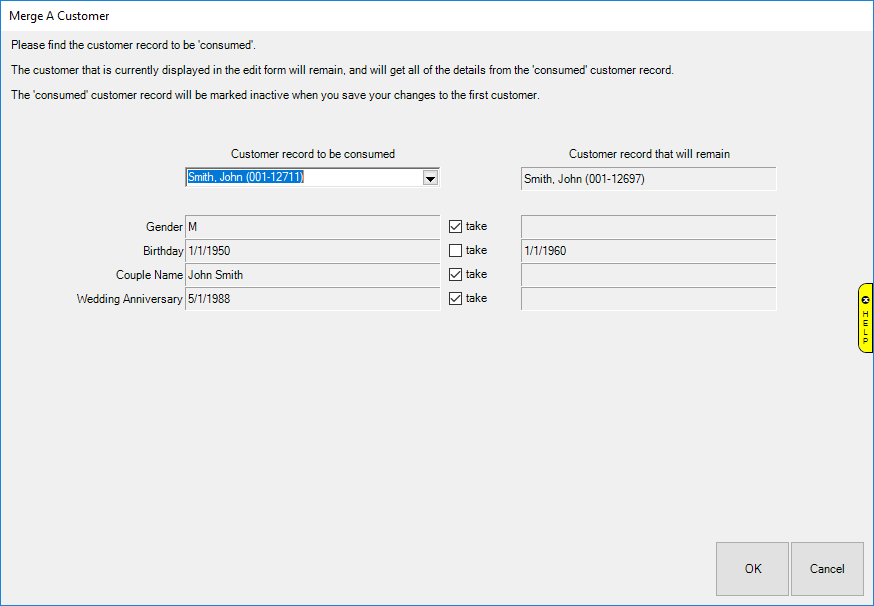This screenshot has height=606, width=874.
Task: Enable the Birthday take checkbox
Action: coord(456,250)
